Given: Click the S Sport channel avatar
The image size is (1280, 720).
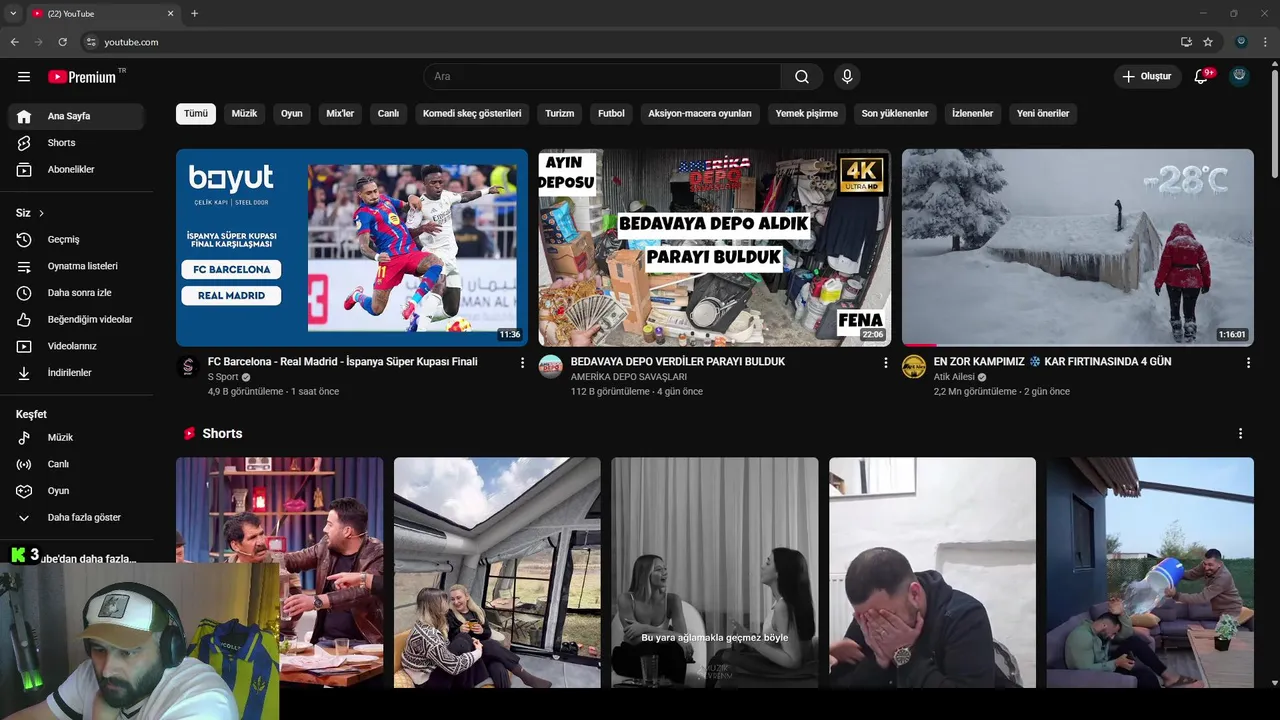Looking at the screenshot, I should click(188, 366).
